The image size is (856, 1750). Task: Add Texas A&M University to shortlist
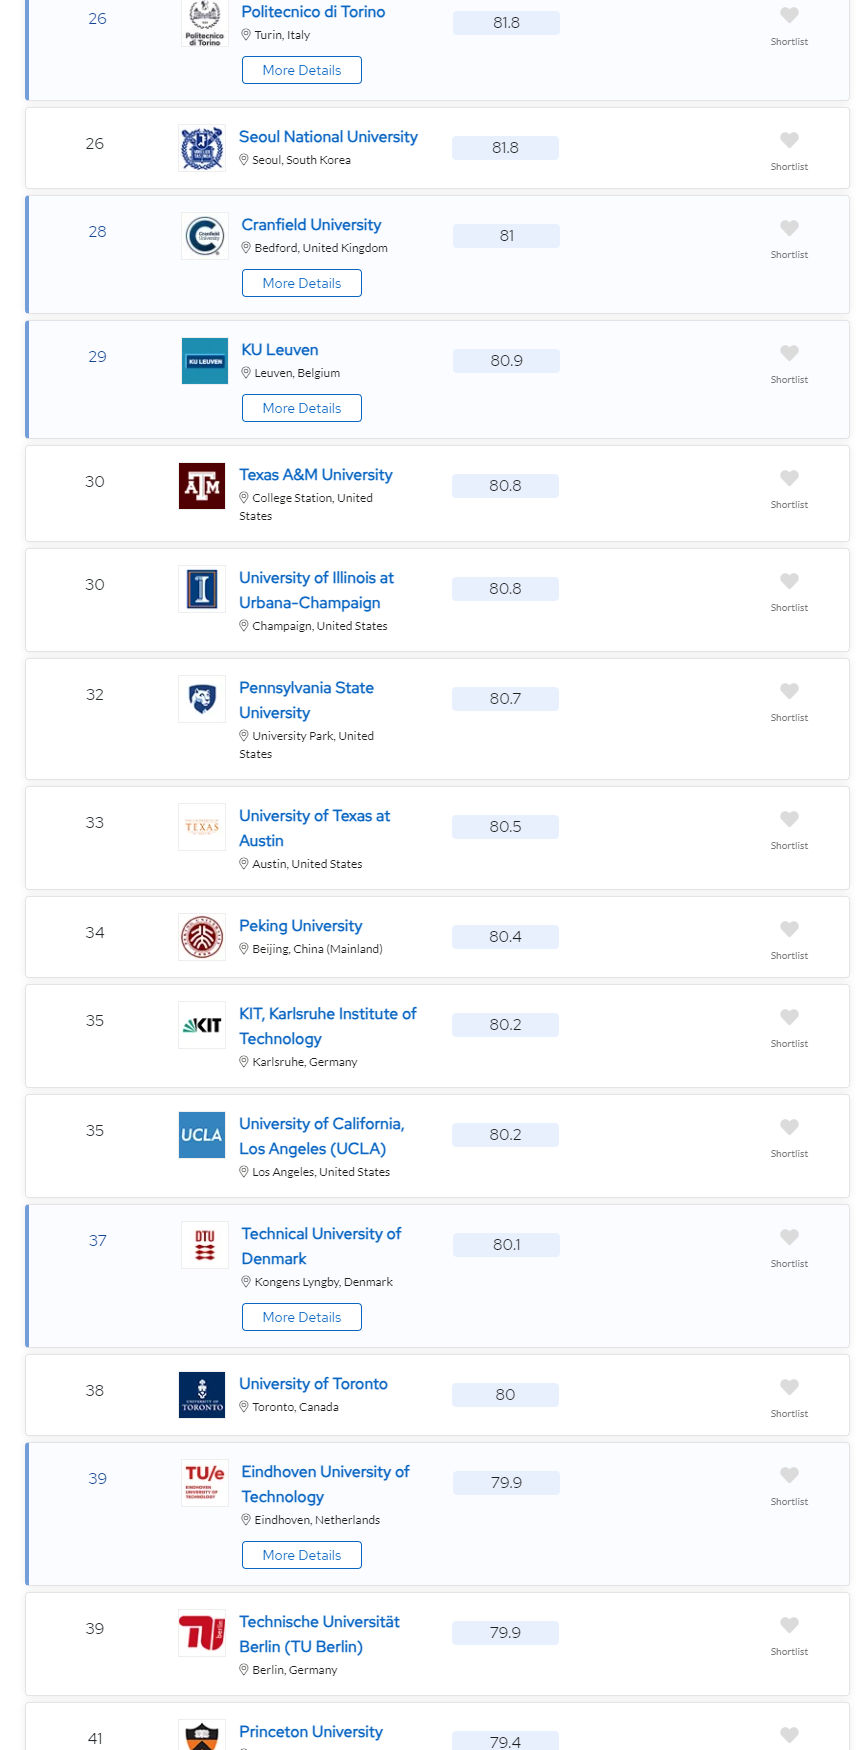tap(789, 478)
